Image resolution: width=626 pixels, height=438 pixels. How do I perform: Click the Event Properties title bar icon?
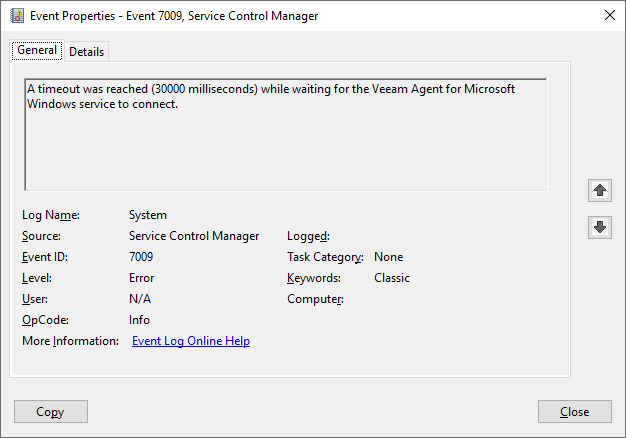pyautogui.click(x=17, y=16)
